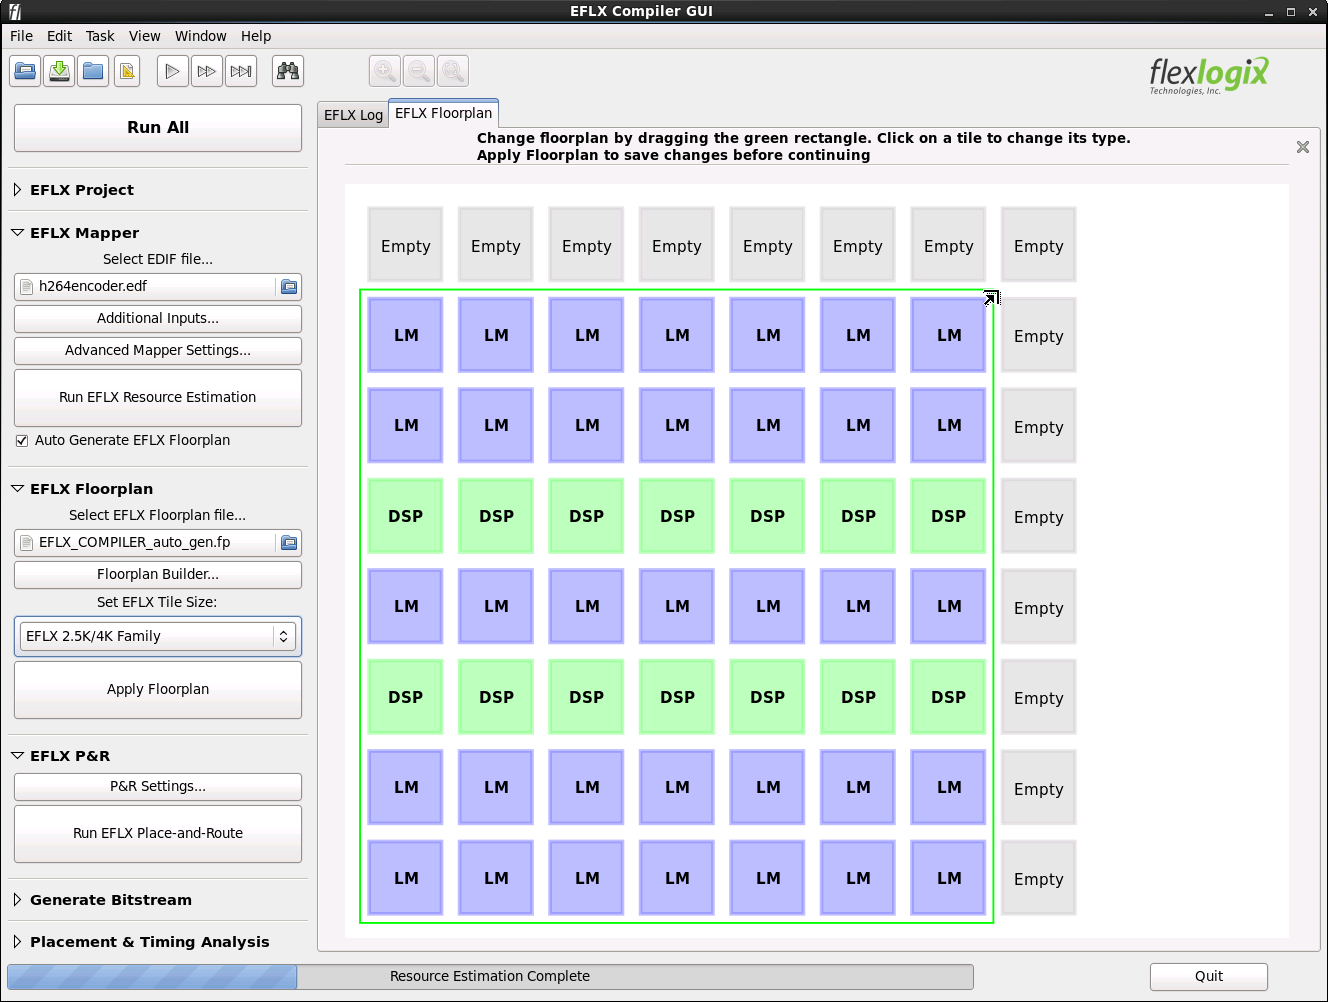This screenshot has height=1002, width=1328.
Task: Browse for EDIF file with folder icon
Action: [x=289, y=287]
